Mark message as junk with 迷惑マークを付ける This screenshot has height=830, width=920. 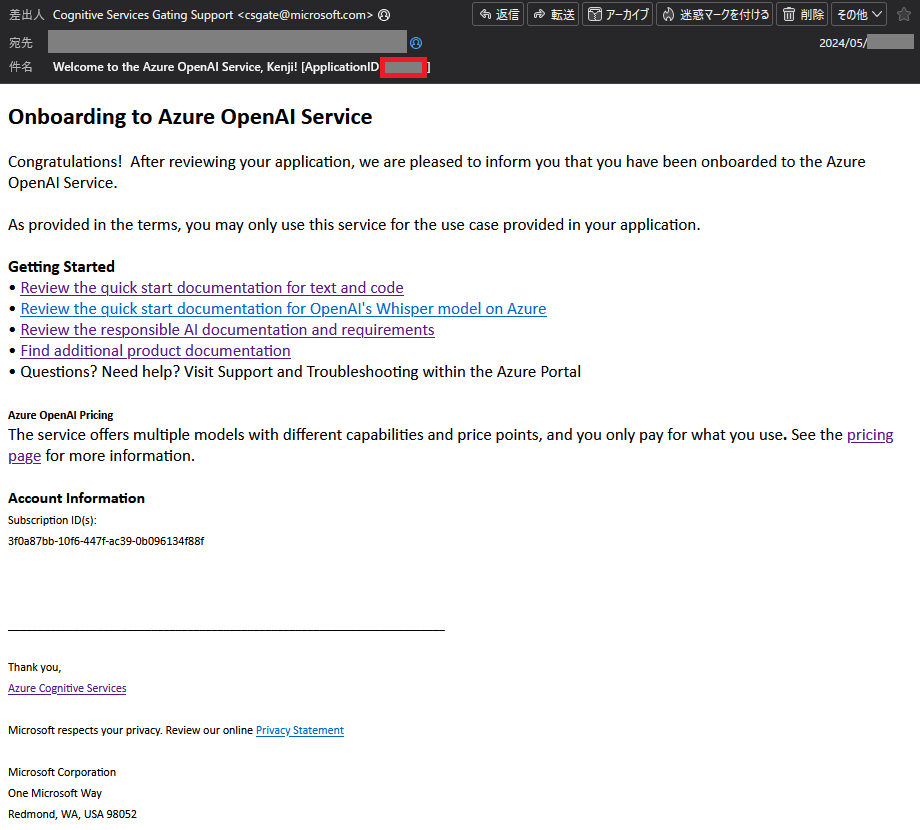pos(715,15)
